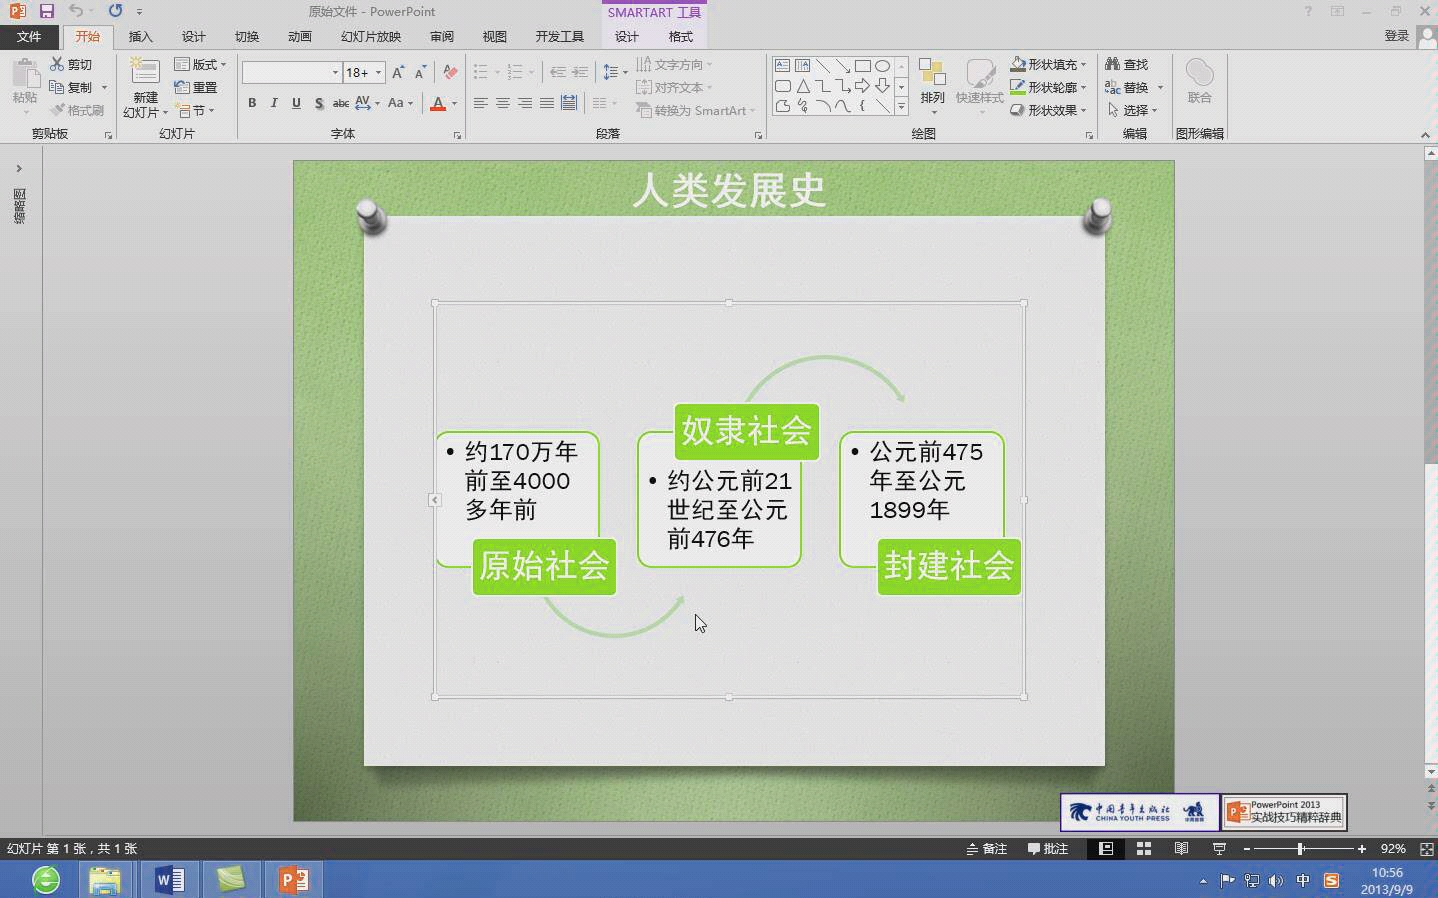Click Fit slide to window icon
Image resolution: width=1438 pixels, height=898 pixels.
click(x=1427, y=848)
